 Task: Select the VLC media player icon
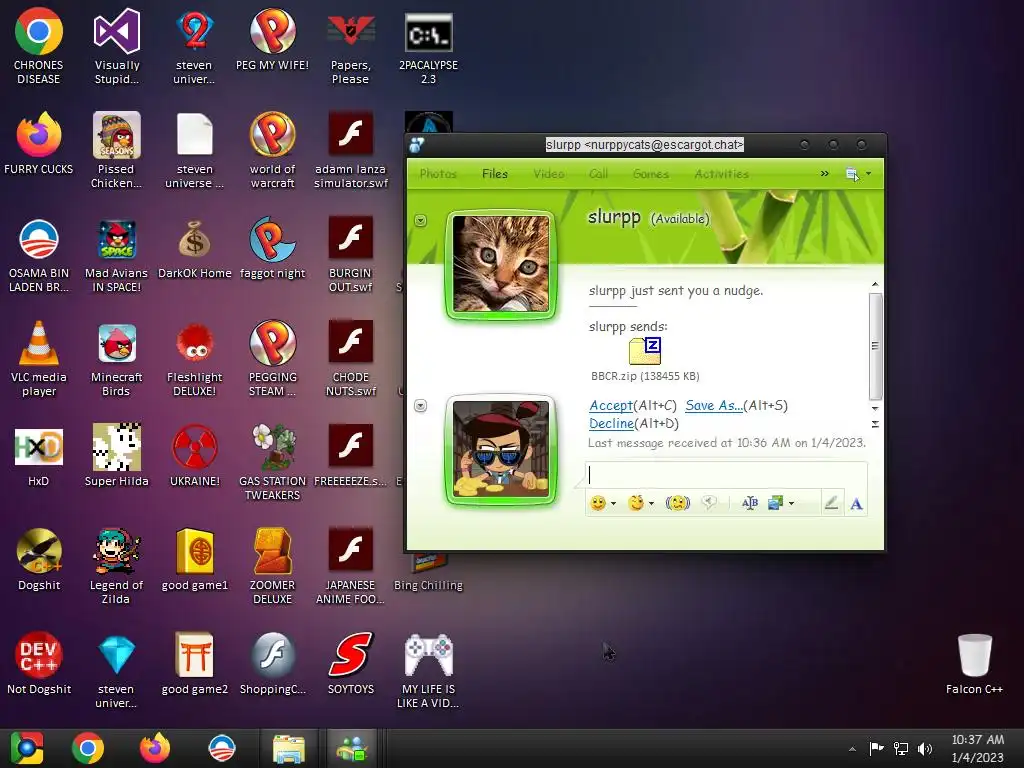click(39, 359)
